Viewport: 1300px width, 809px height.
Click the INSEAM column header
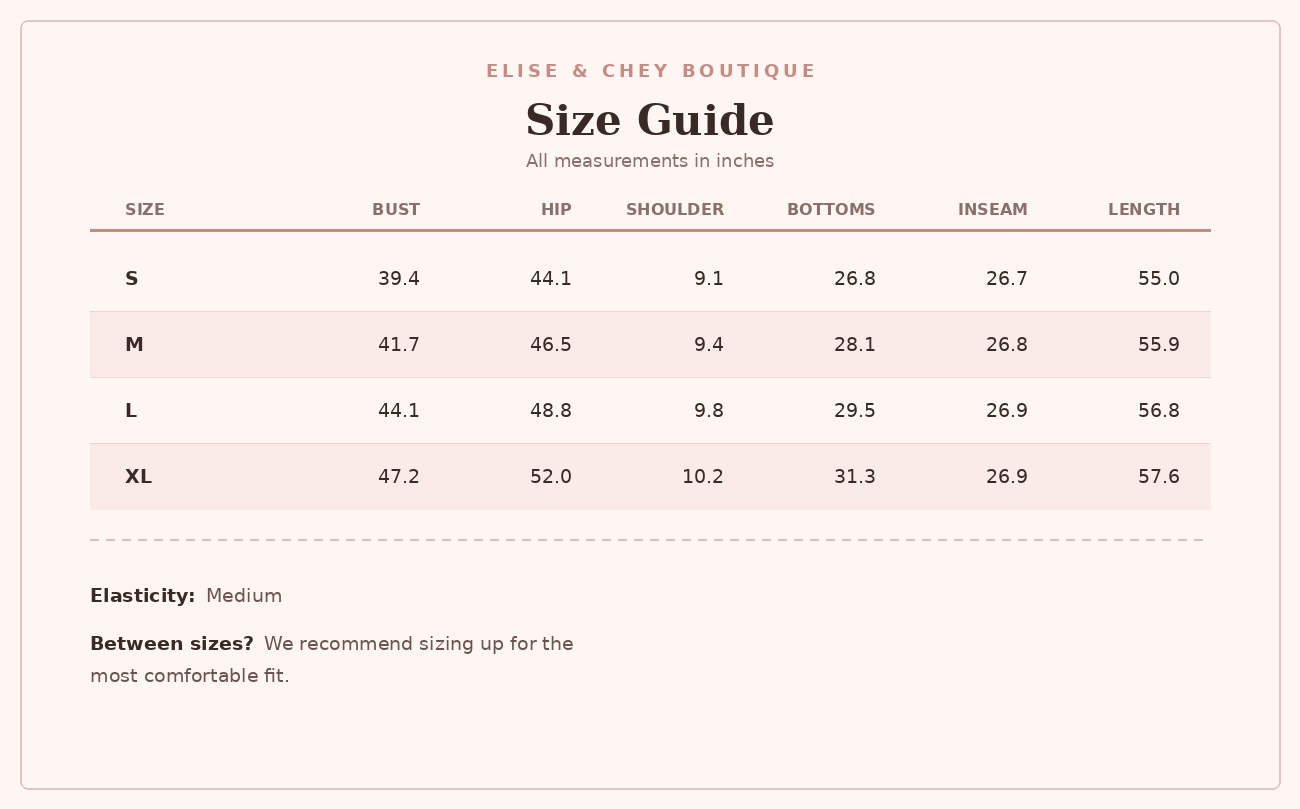point(993,210)
